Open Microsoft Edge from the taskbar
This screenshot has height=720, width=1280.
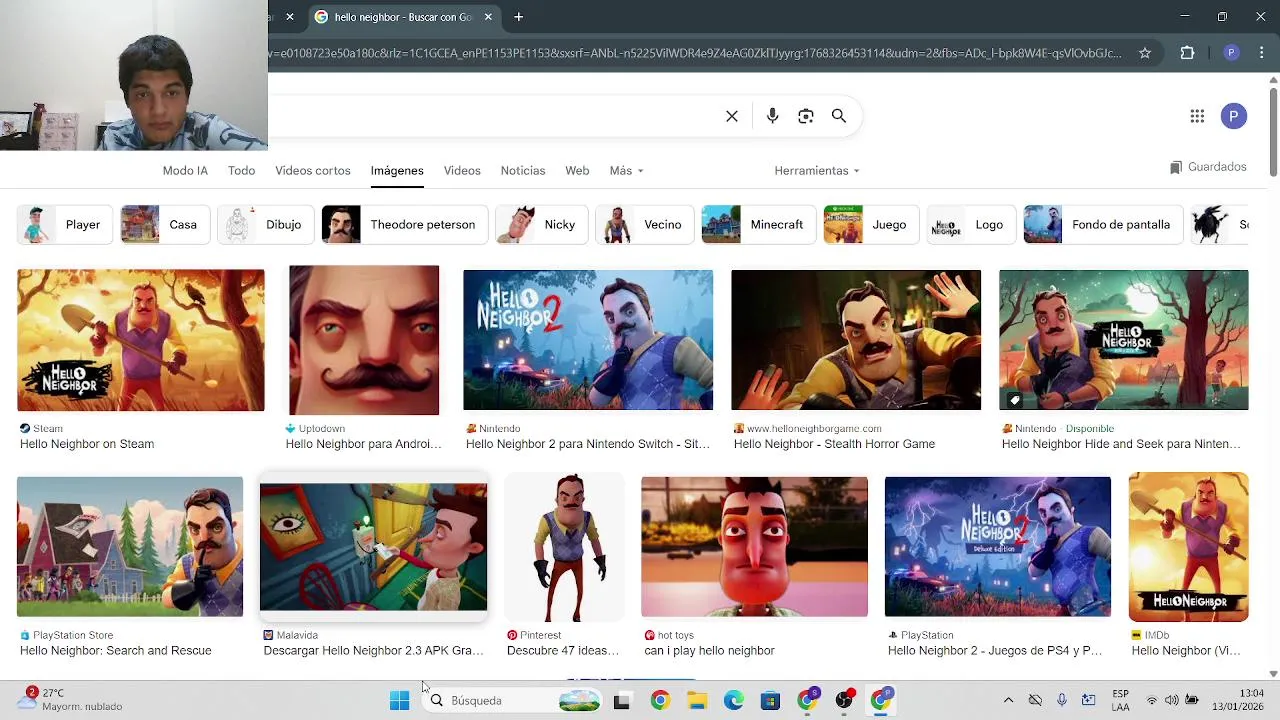[x=734, y=701]
